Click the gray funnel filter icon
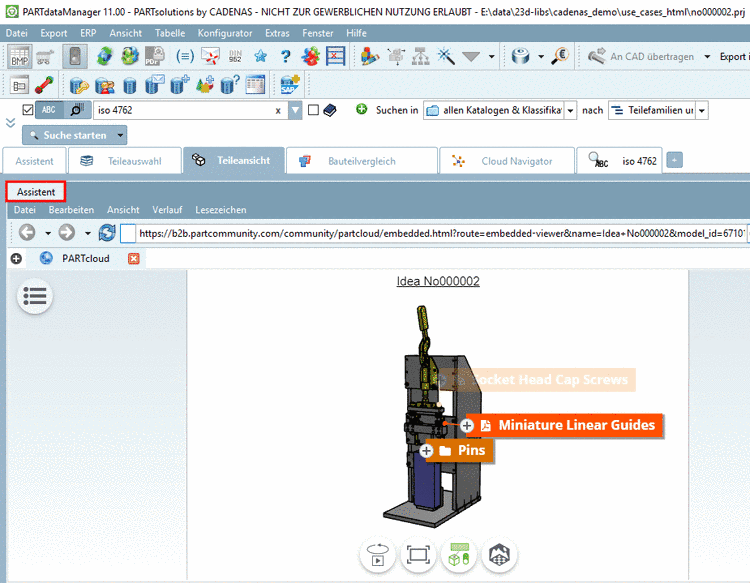The height and width of the screenshot is (583, 750). pyautogui.click(x=471, y=57)
